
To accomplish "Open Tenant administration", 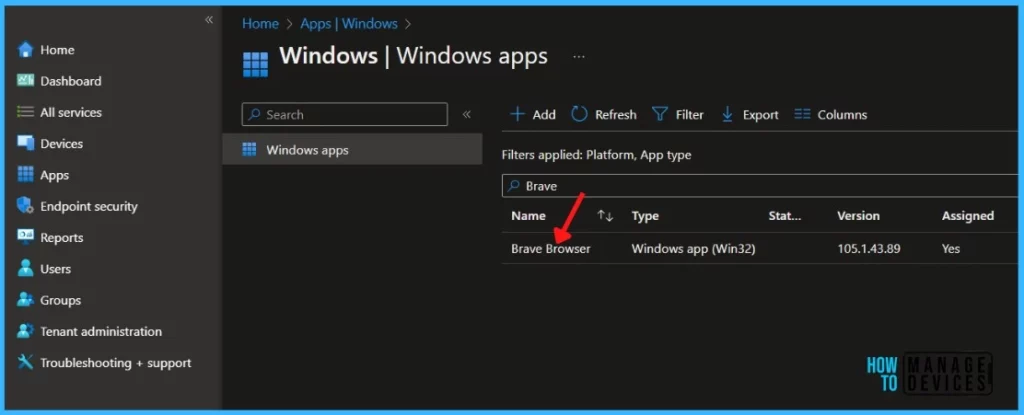I will 89,331.
